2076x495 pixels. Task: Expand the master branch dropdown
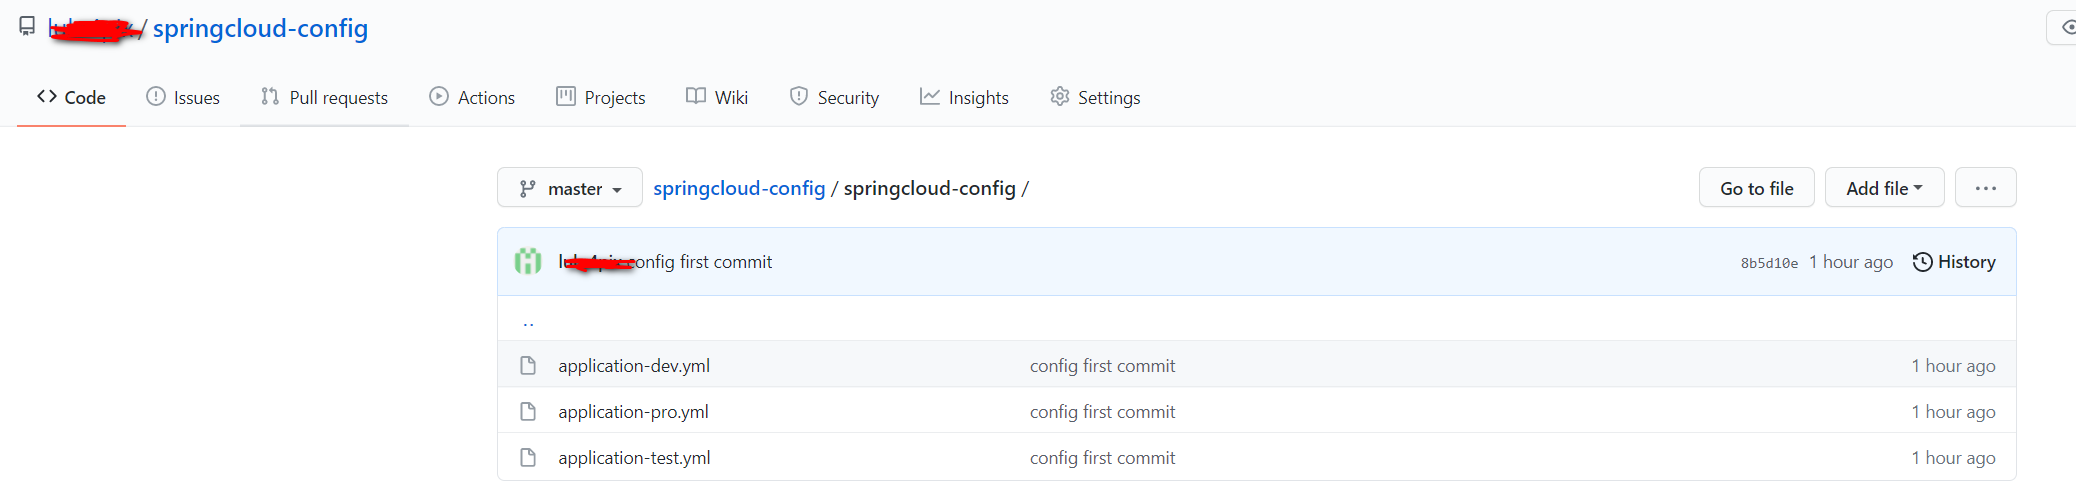570,188
